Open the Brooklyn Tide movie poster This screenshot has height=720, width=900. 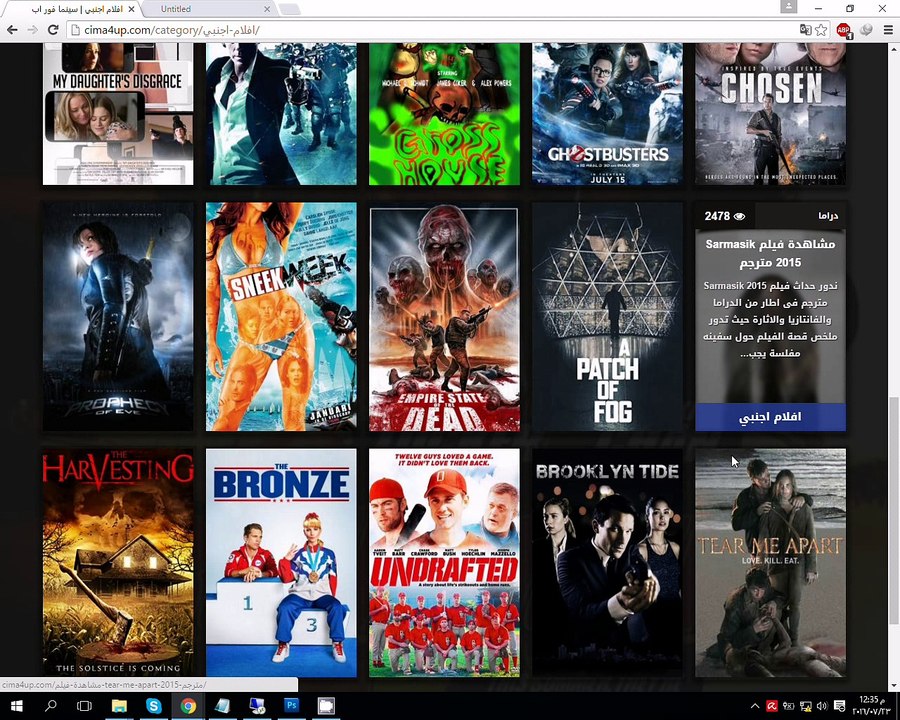pyautogui.click(x=607, y=563)
